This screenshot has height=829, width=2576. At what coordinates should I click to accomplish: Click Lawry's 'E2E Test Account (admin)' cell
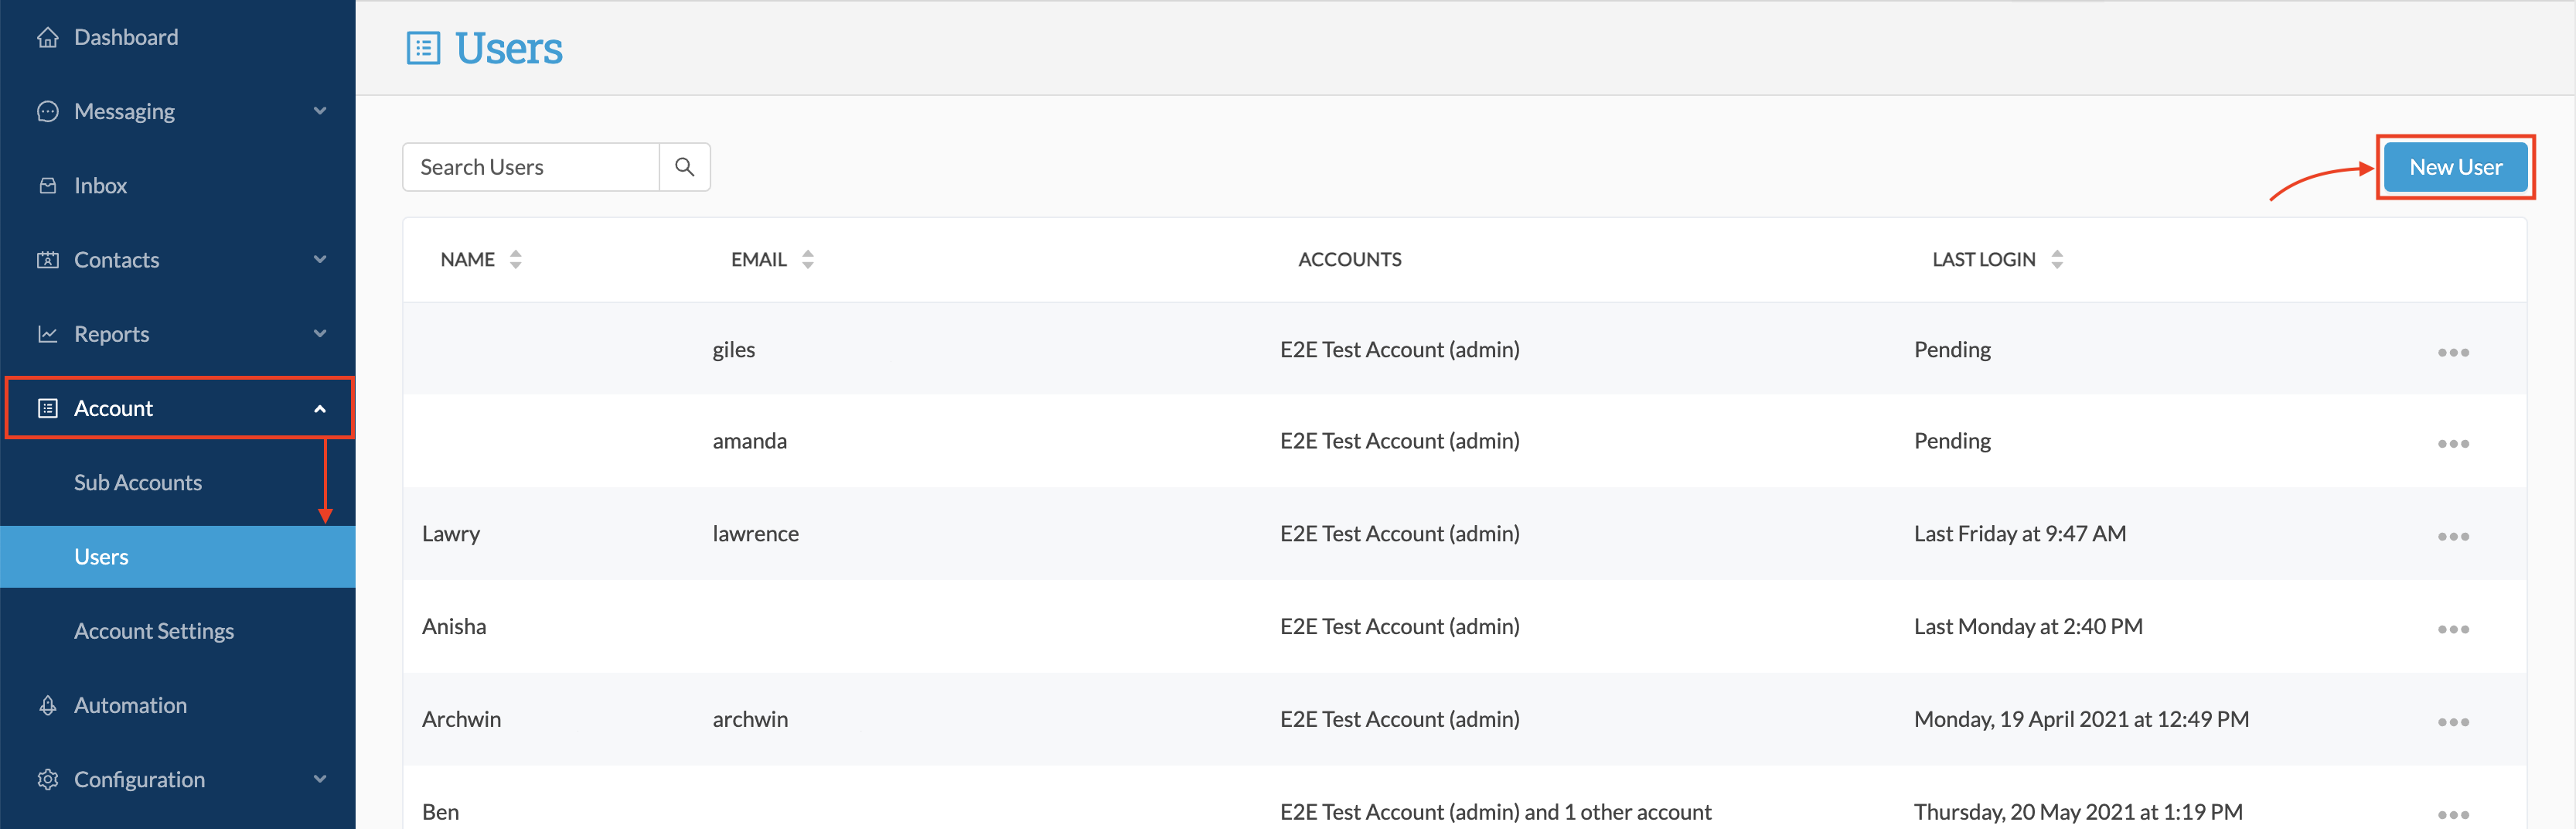click(1399, 534)
